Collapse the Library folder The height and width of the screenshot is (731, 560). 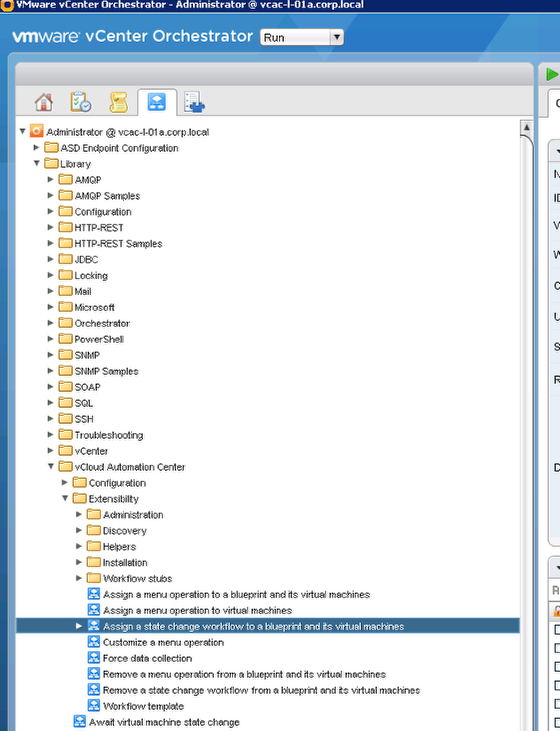click(x=36, y=163)
